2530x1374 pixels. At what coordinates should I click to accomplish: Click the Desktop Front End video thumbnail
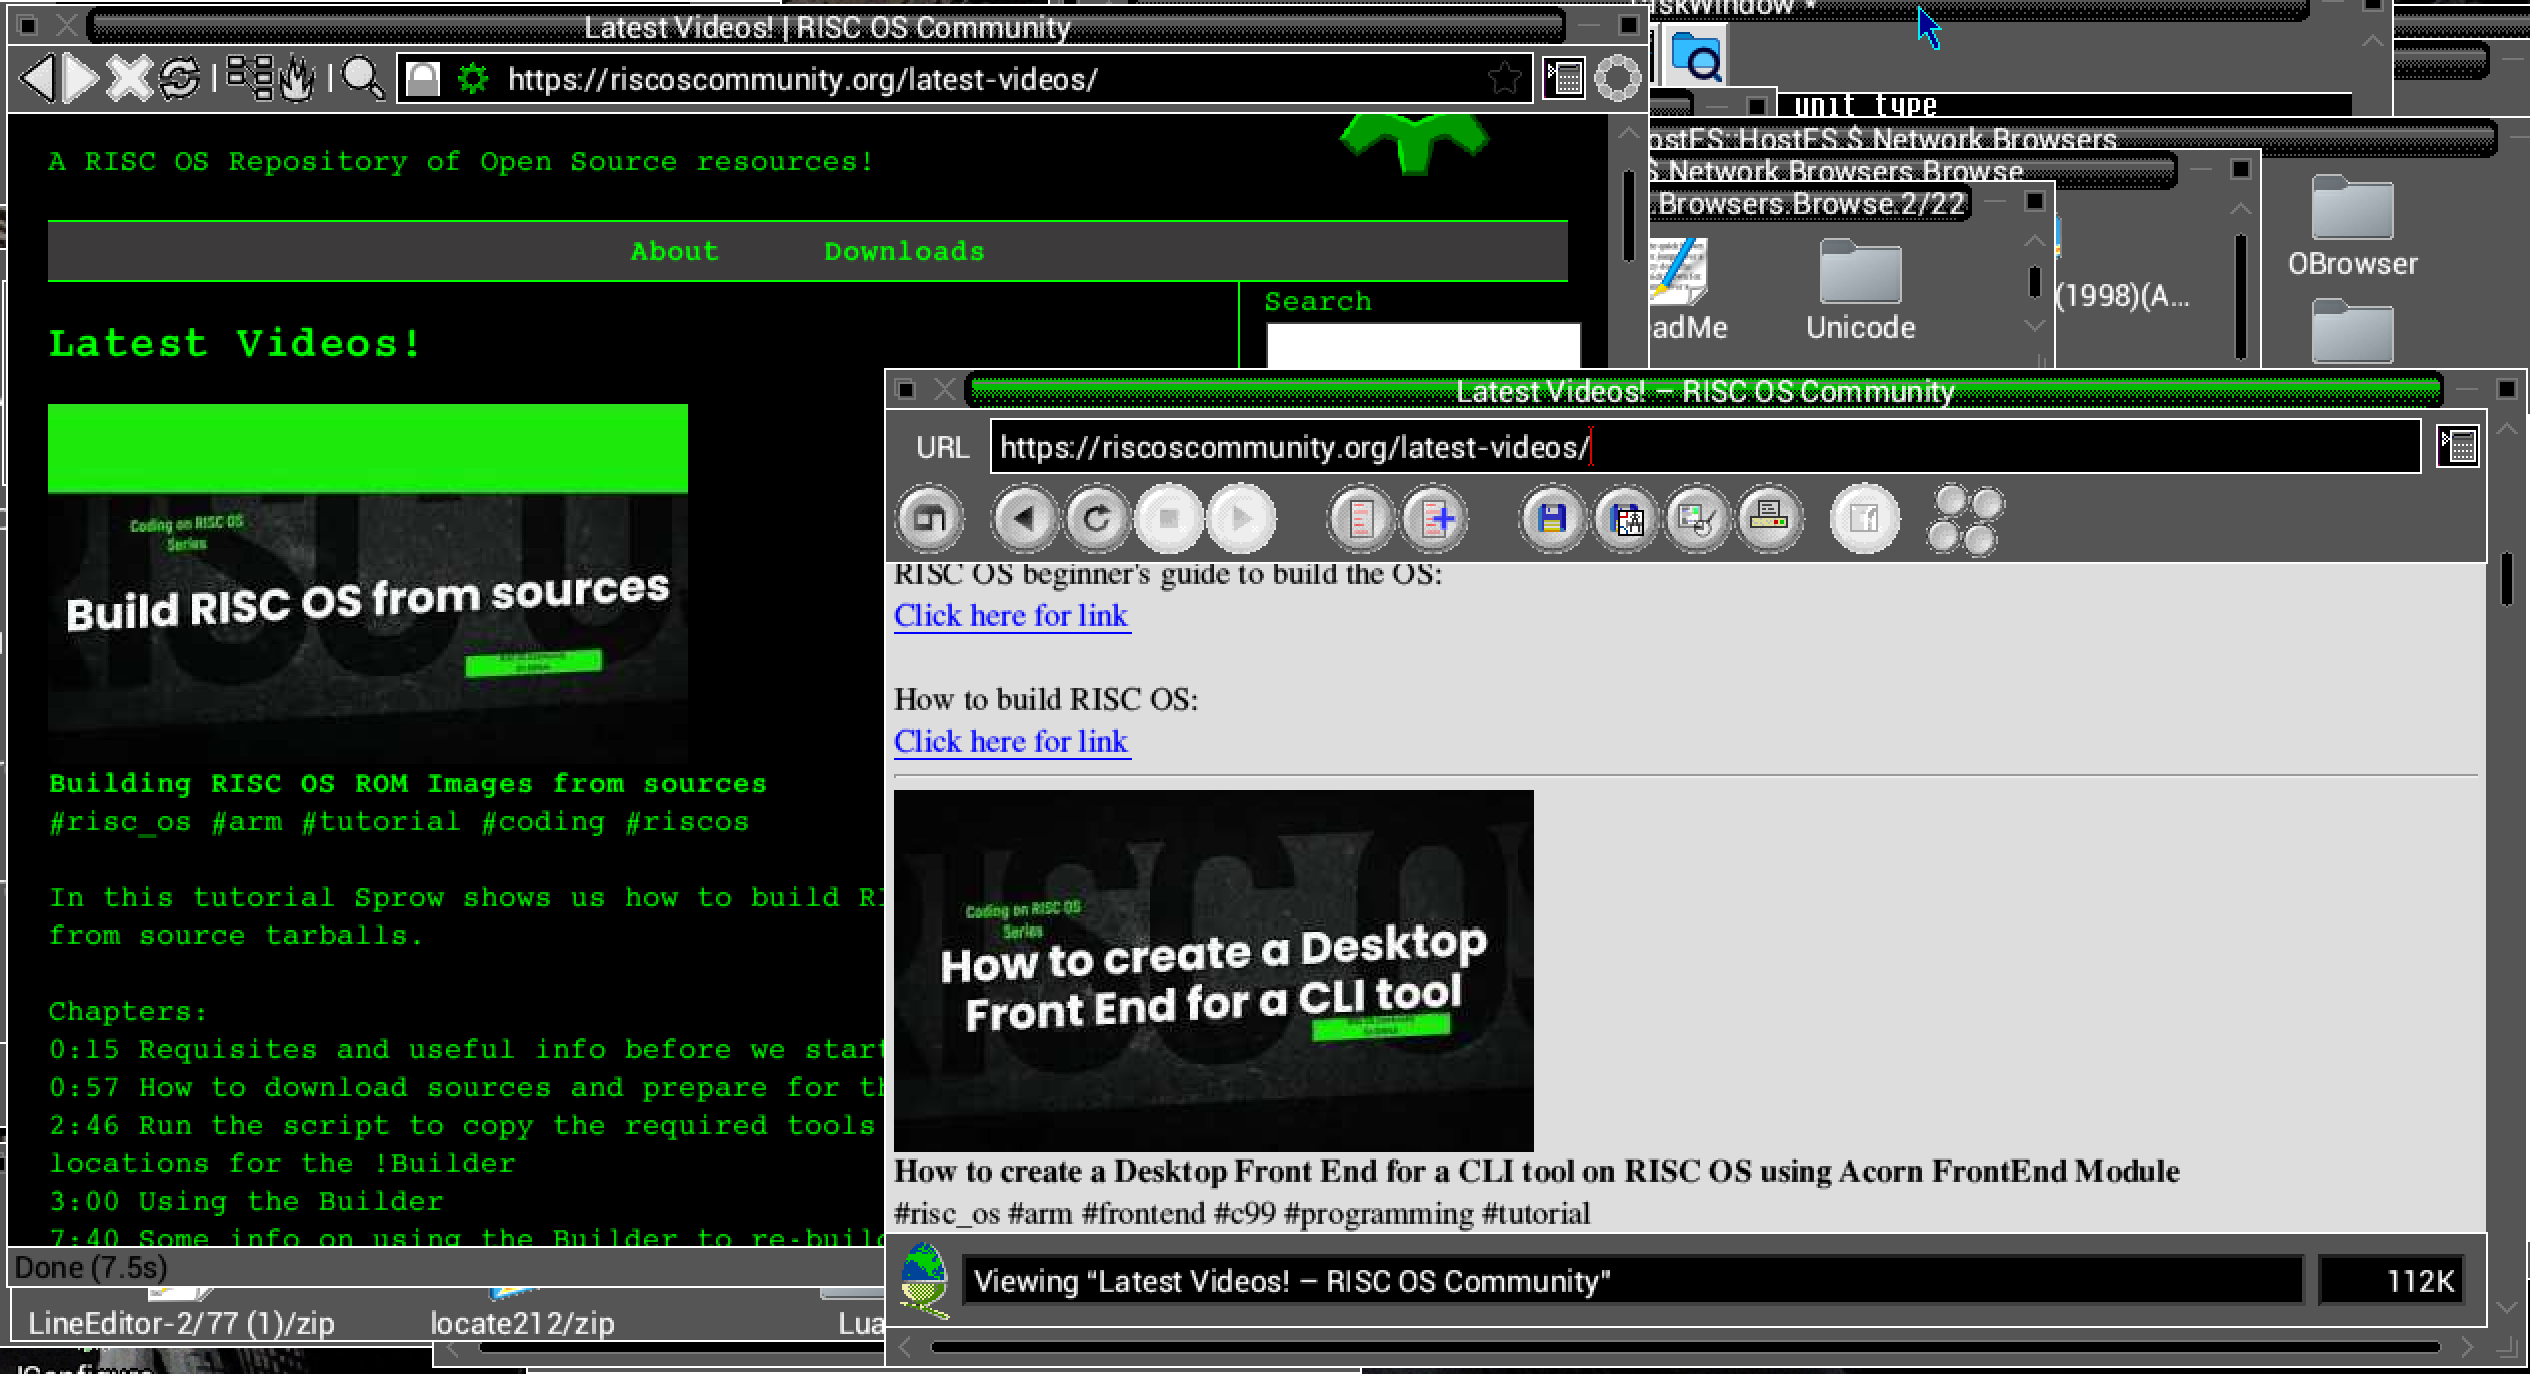point(1213,970)
